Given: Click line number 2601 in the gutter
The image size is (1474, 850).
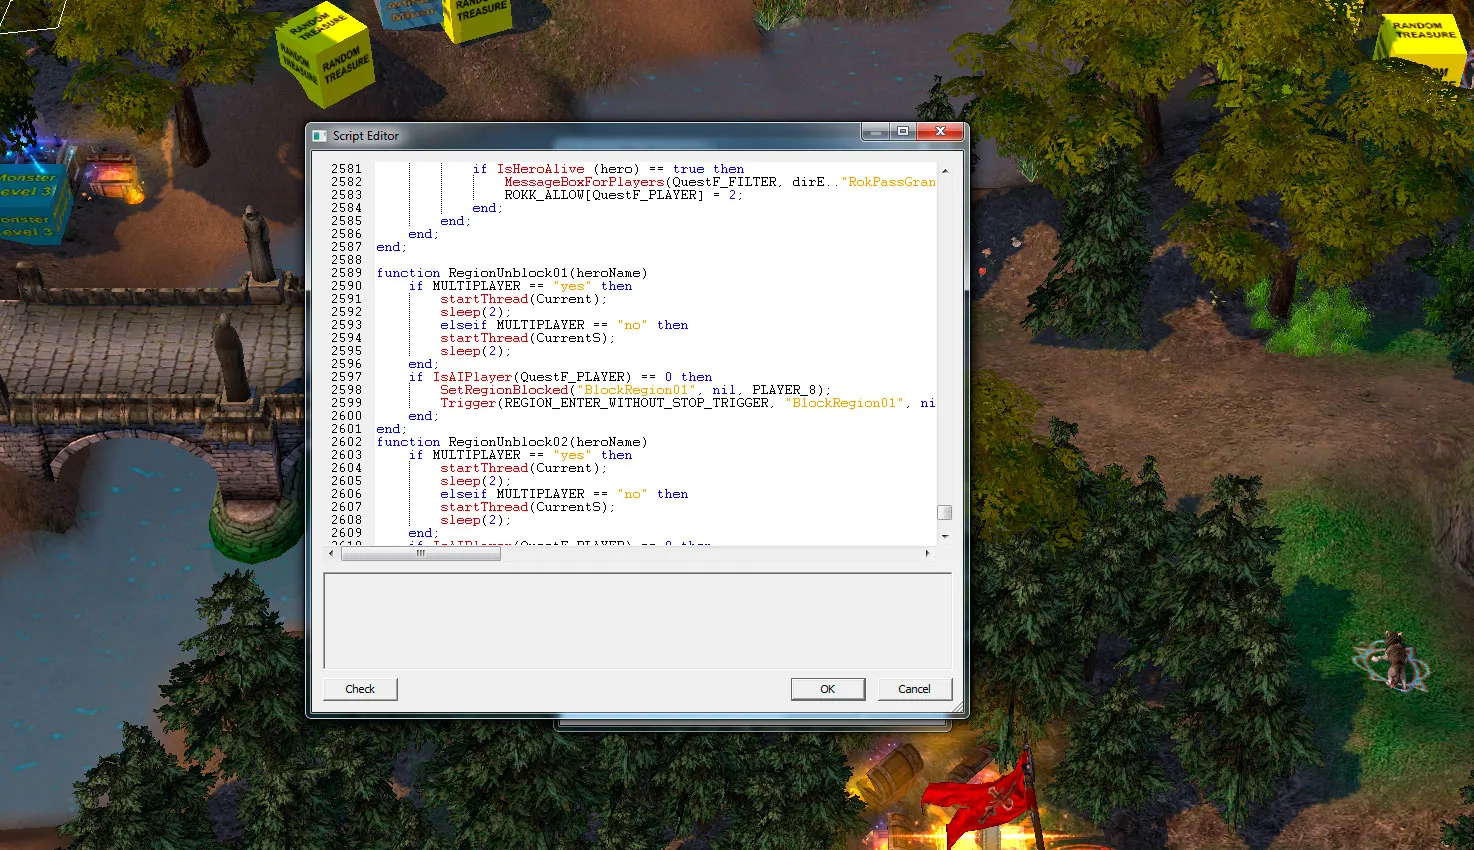Looking at the screenshot, I should point(347,429).
